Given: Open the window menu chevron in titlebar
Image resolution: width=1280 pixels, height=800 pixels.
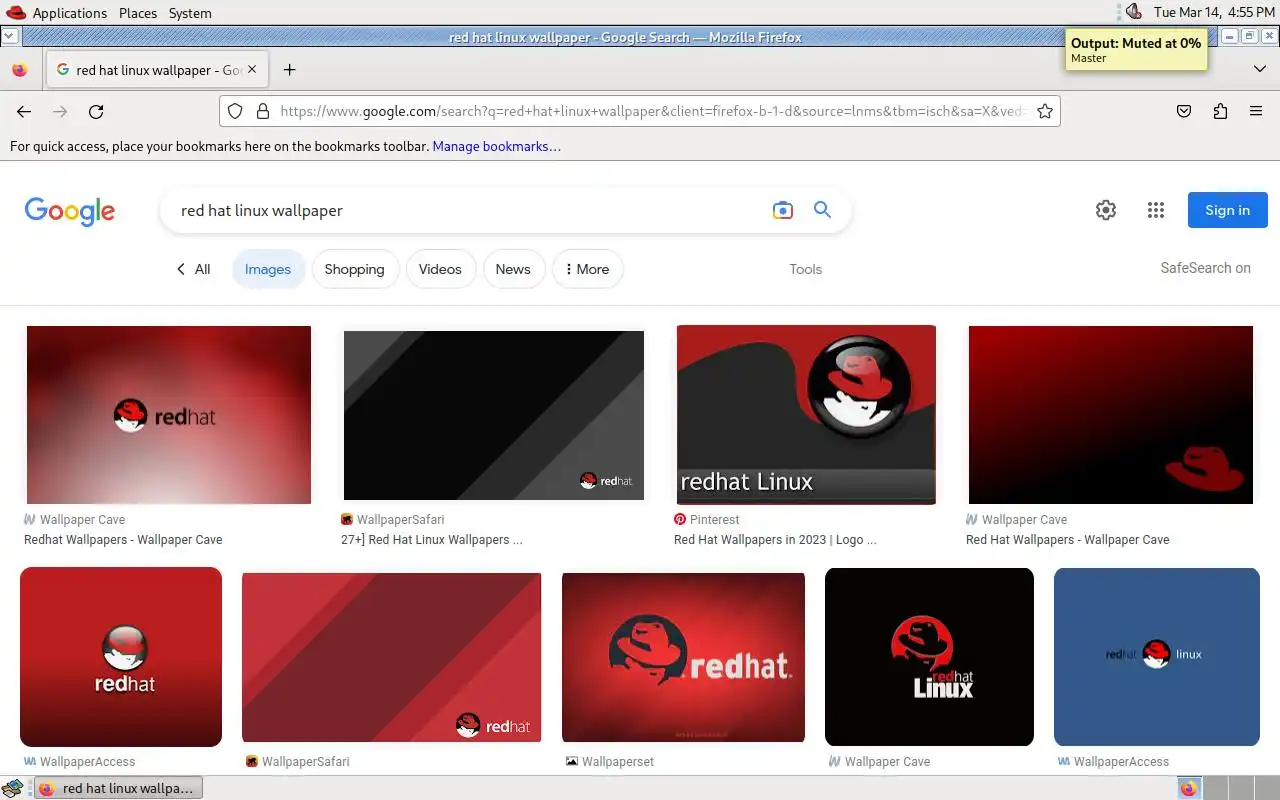Looking at the screenshot, I should pos(9,36).
